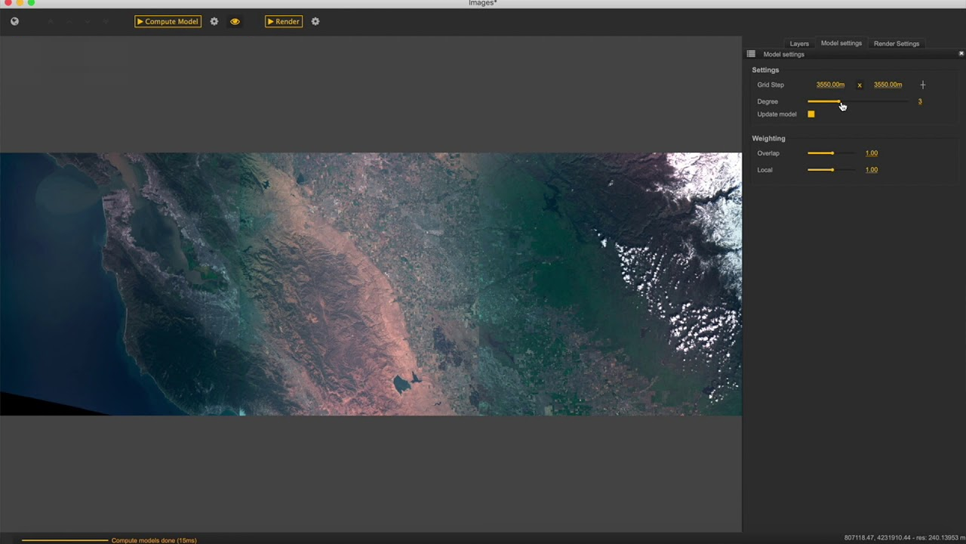Close the Model settings panel

click(961, 54)
